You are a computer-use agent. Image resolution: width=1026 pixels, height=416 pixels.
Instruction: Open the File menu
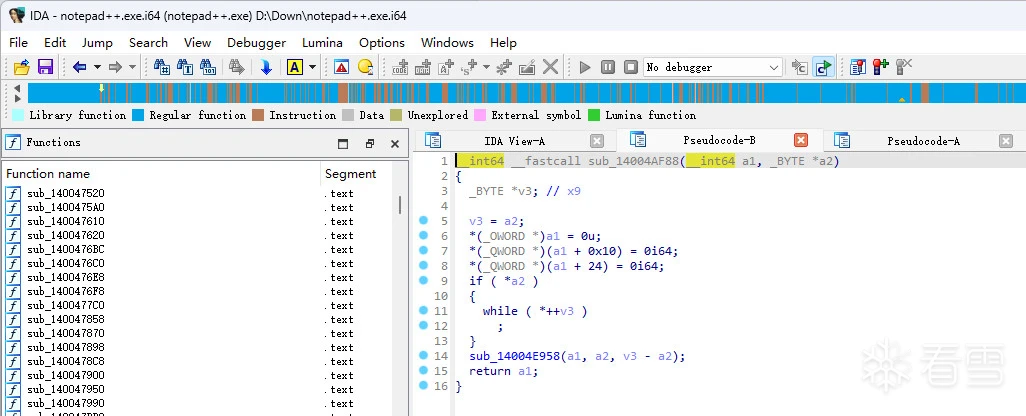tap(18, 43)
